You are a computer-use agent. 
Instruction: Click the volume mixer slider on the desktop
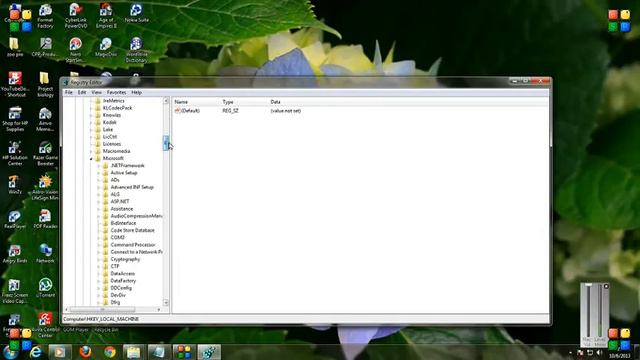point(588,310)
